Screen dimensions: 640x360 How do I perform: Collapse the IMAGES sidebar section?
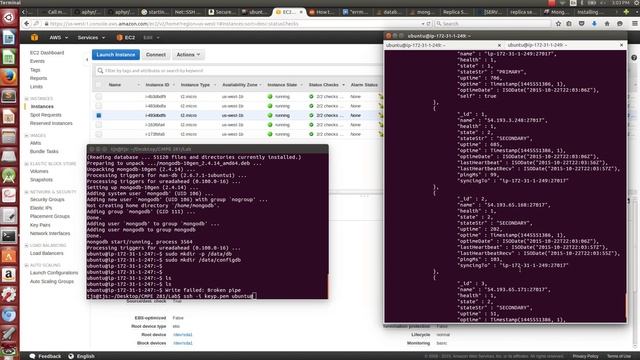(27, 136)
